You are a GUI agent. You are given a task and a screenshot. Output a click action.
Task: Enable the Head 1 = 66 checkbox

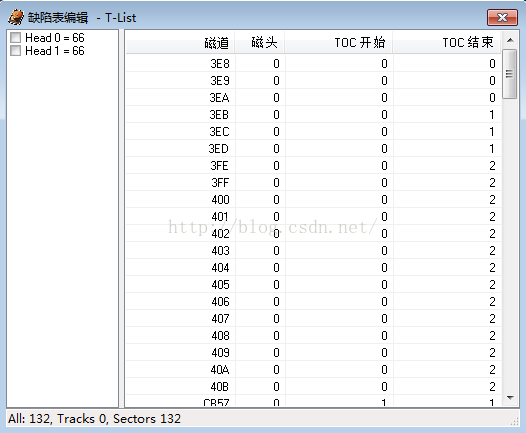15,51
